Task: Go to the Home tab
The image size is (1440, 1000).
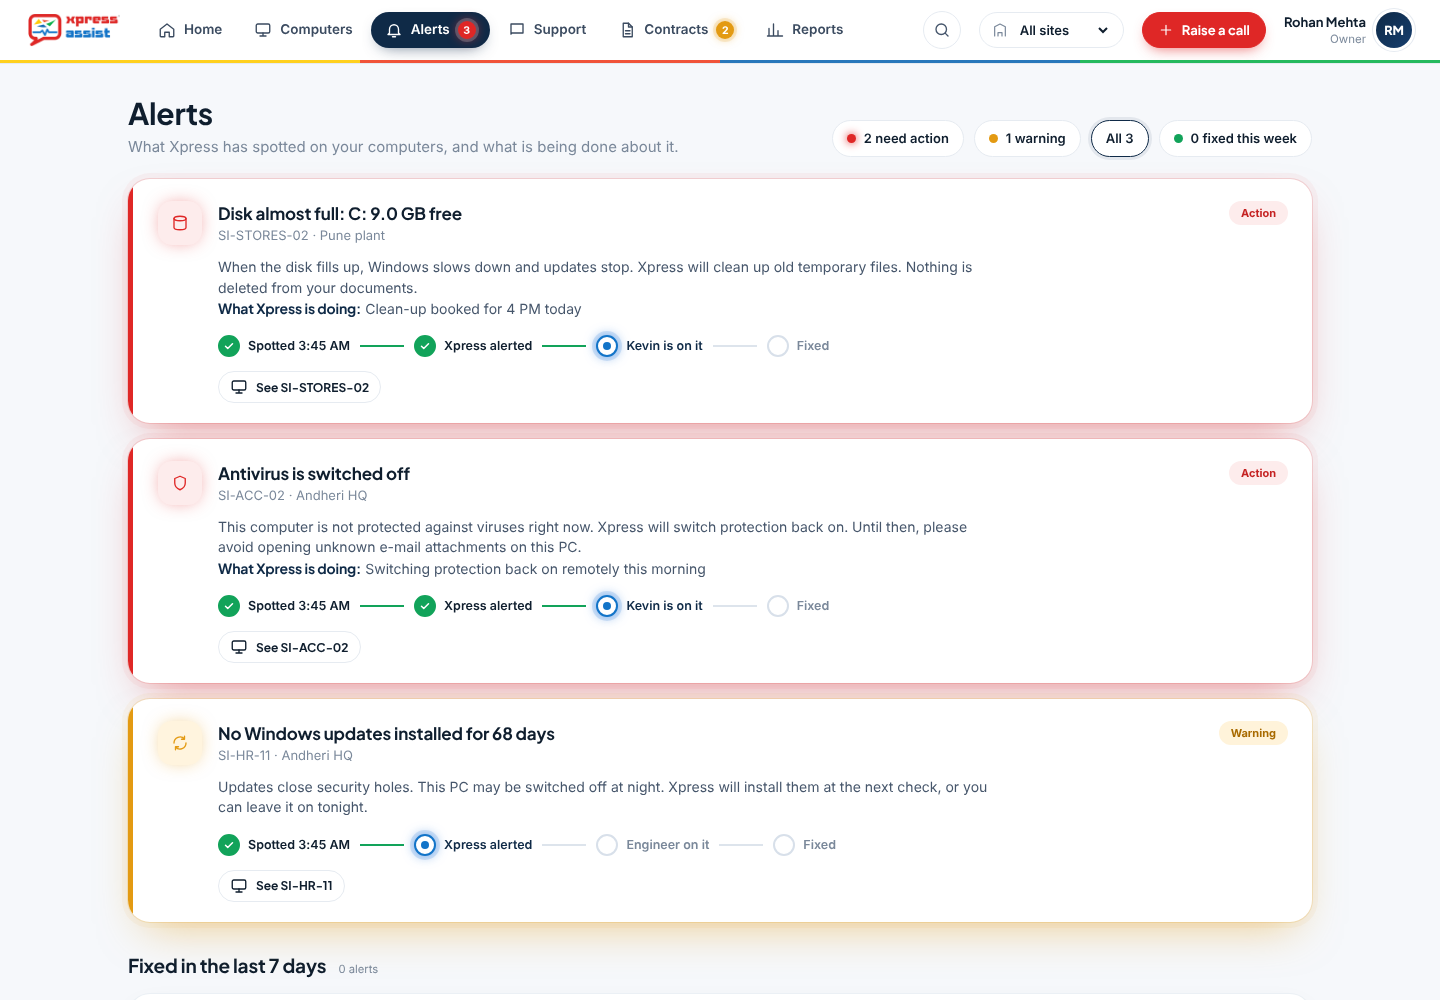Action: [x=190, y=30]
